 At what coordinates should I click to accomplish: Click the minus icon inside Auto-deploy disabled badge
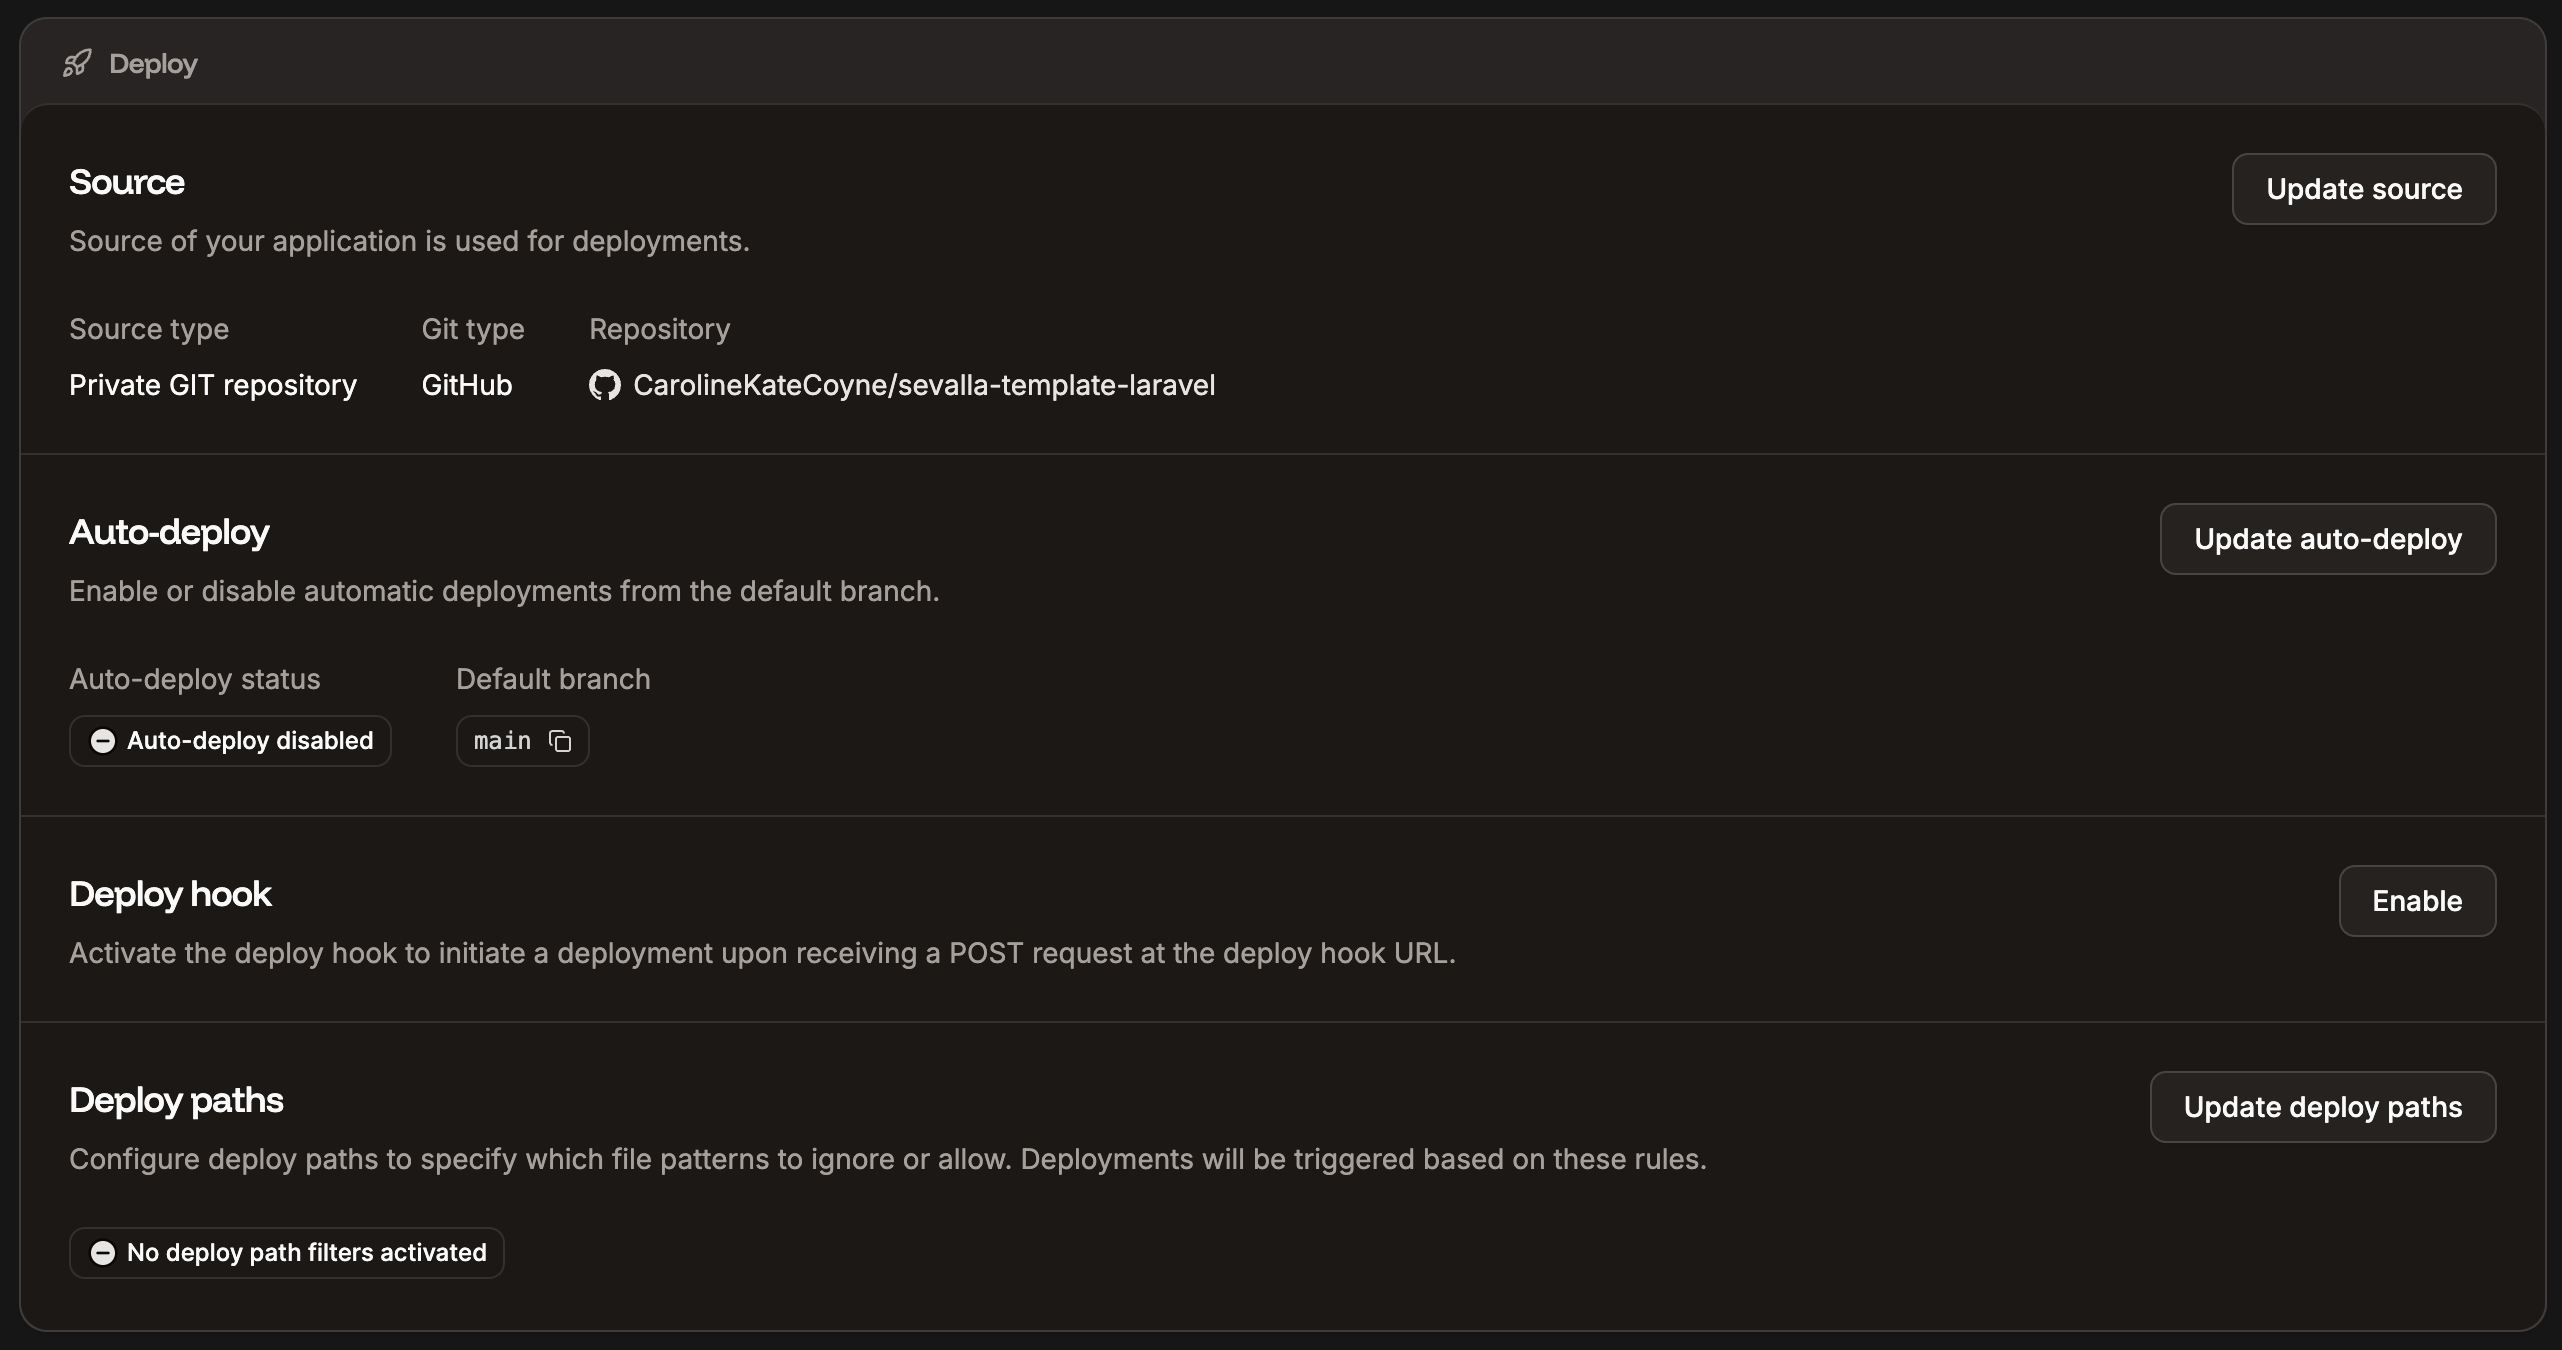click(x=103, y=741)
